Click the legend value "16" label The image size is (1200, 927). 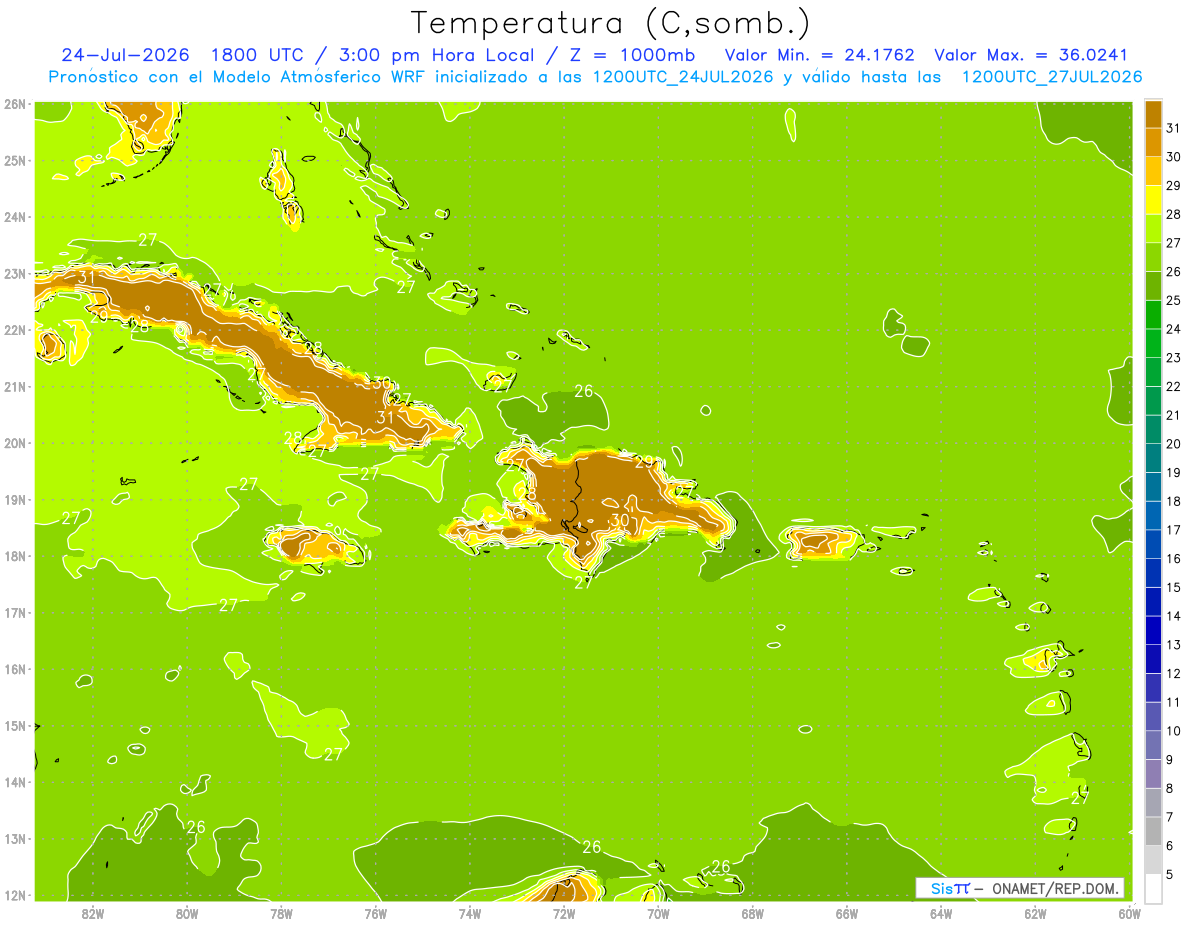(x=1173, y=559)
